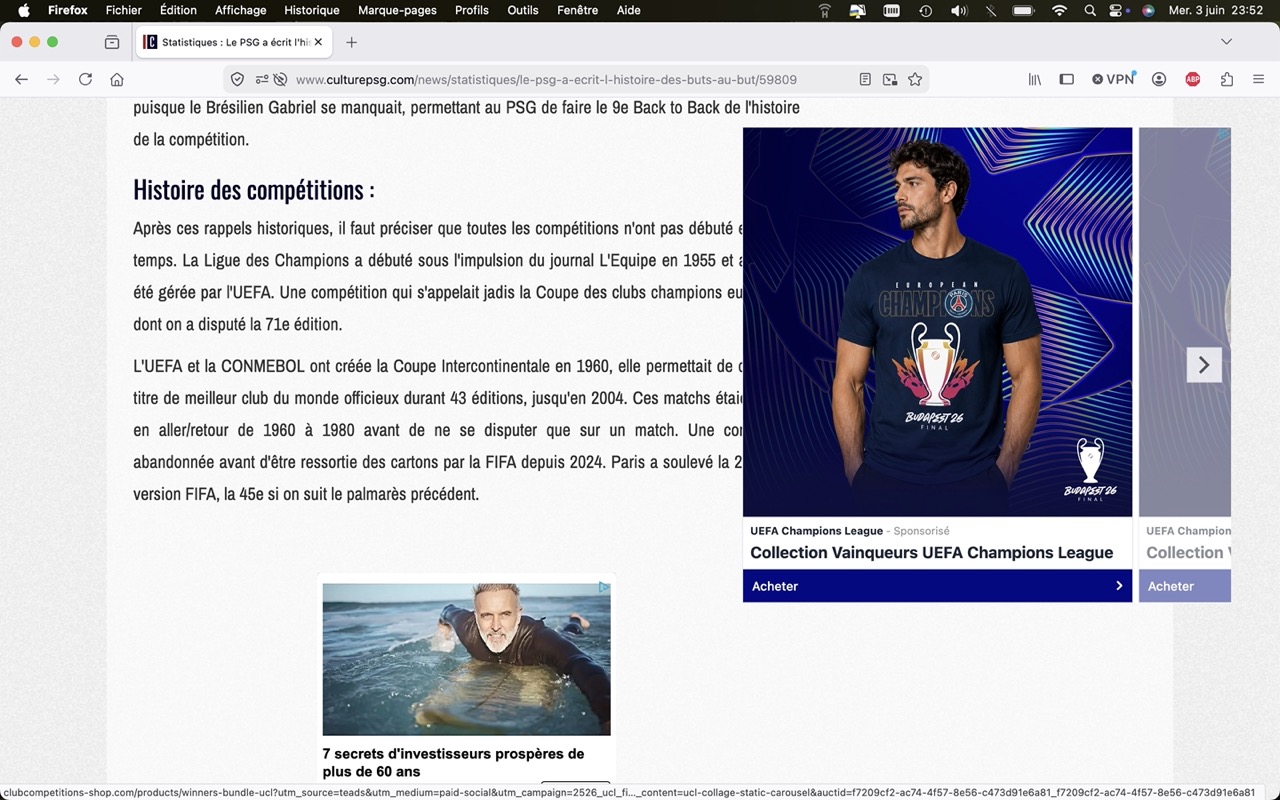Open the Édition menu
Image resolution: width=1280 pixels, height=800 pixels.
179,11
